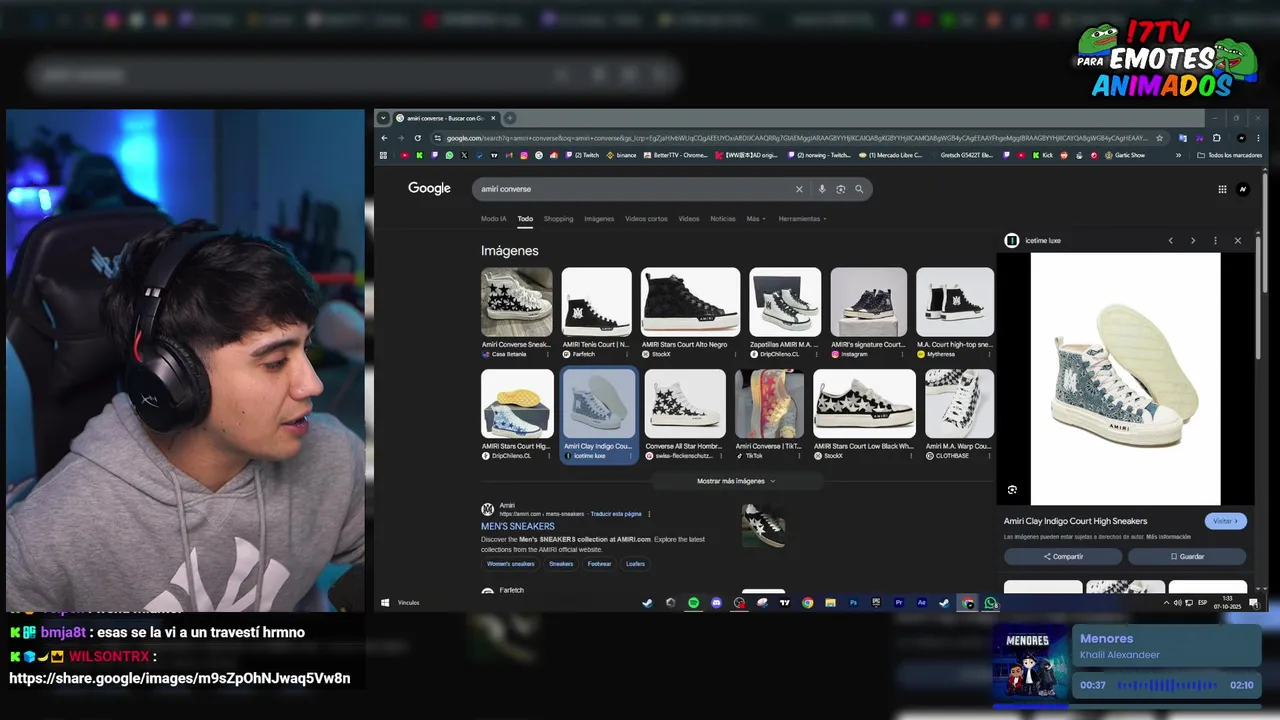This screenshot has height=720, width=1280.
Task: Click the amiri converse search field
Action: (635, 189)
